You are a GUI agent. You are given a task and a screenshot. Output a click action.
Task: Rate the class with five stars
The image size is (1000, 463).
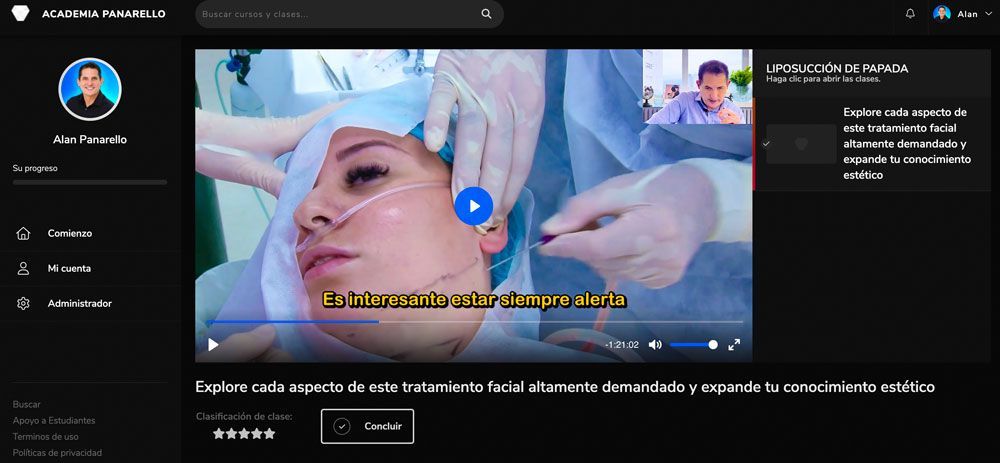click(x=269, y=434)
